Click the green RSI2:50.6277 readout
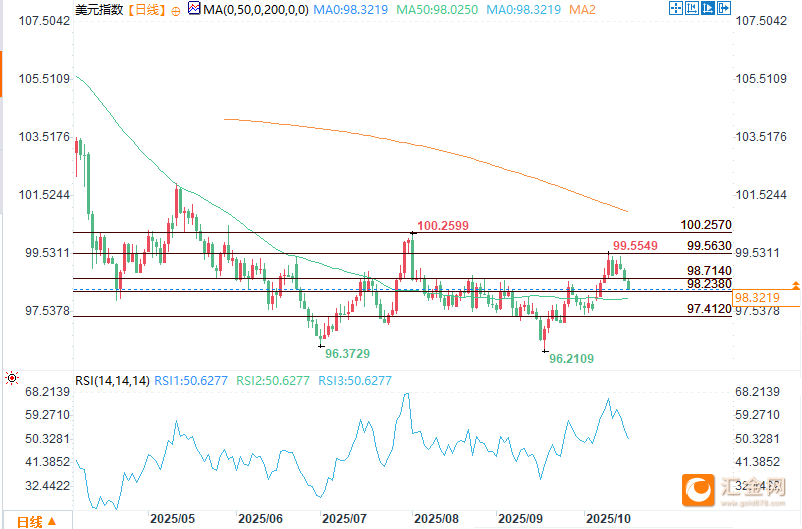The image size is (802, 529). (x=273, y=381)
